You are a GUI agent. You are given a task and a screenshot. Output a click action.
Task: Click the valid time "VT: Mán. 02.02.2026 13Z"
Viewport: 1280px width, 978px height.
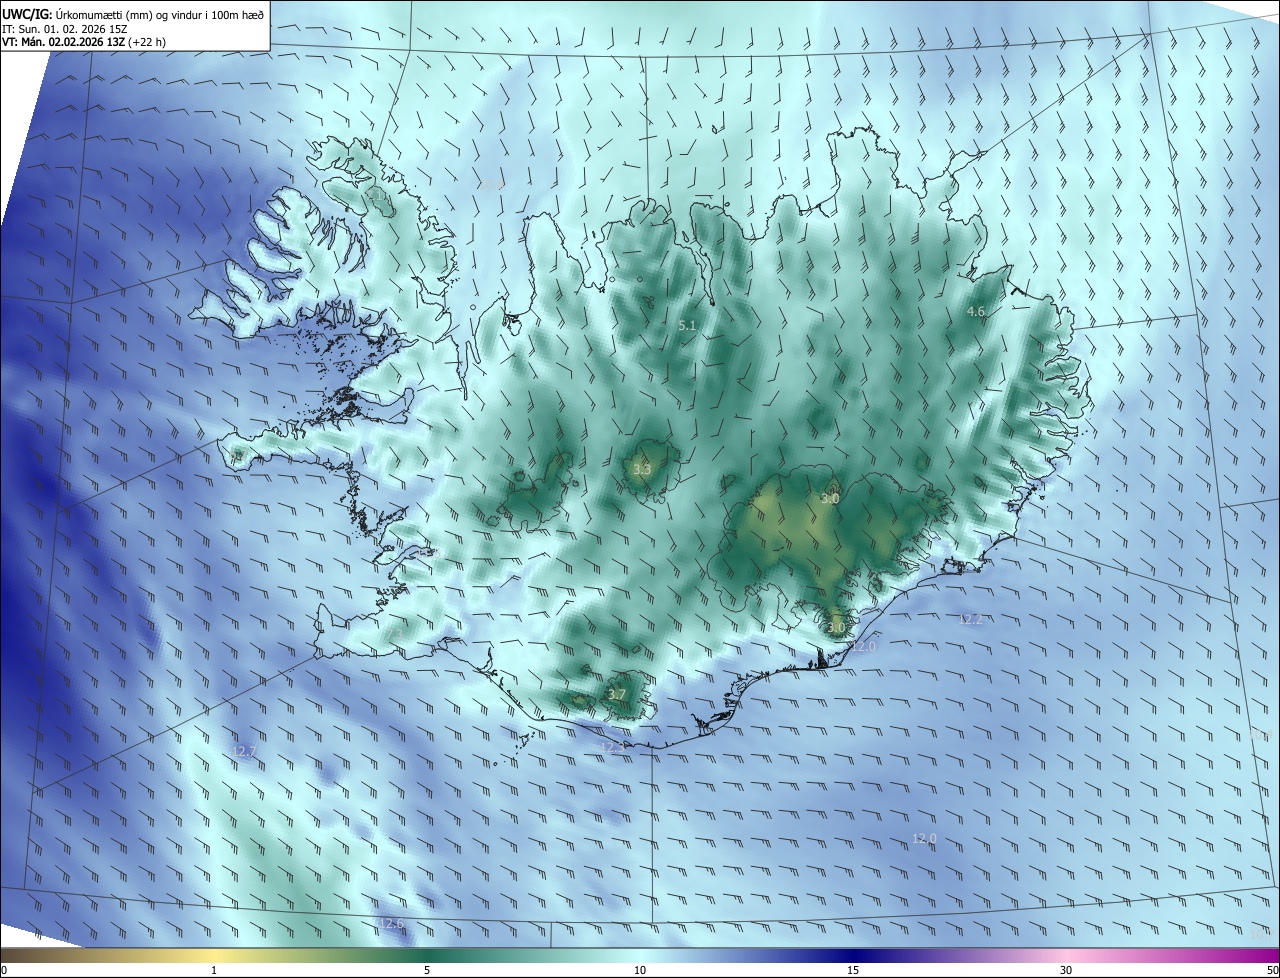(63, 43)
